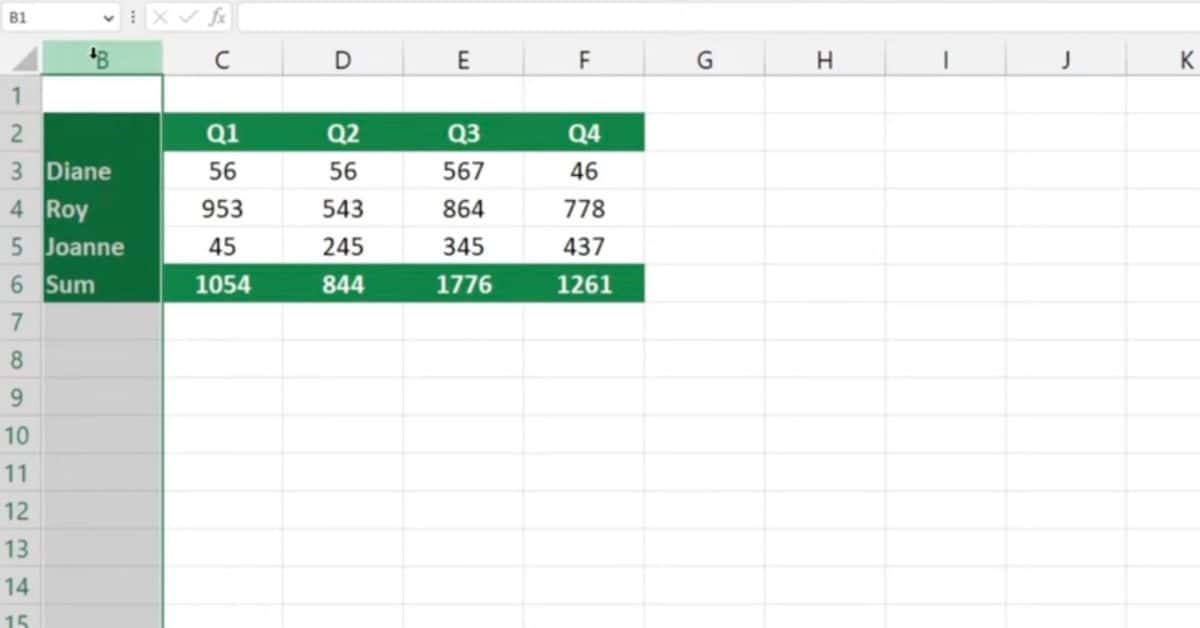Click the Insert Function fx icon
Image resolution: width=1200 pixels, height=628 pixels.
216,16
